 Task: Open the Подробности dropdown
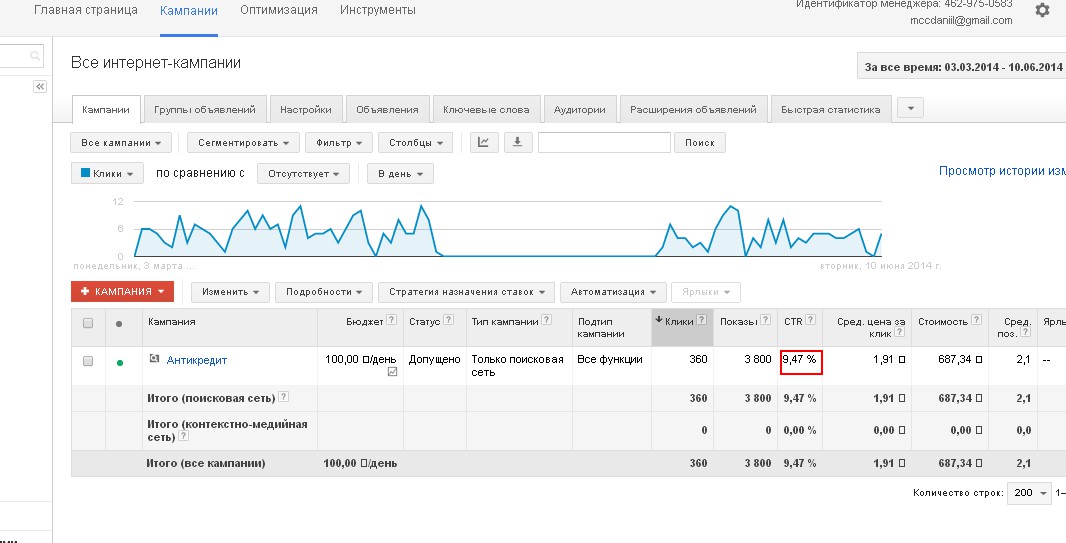[x=324, y=292]
